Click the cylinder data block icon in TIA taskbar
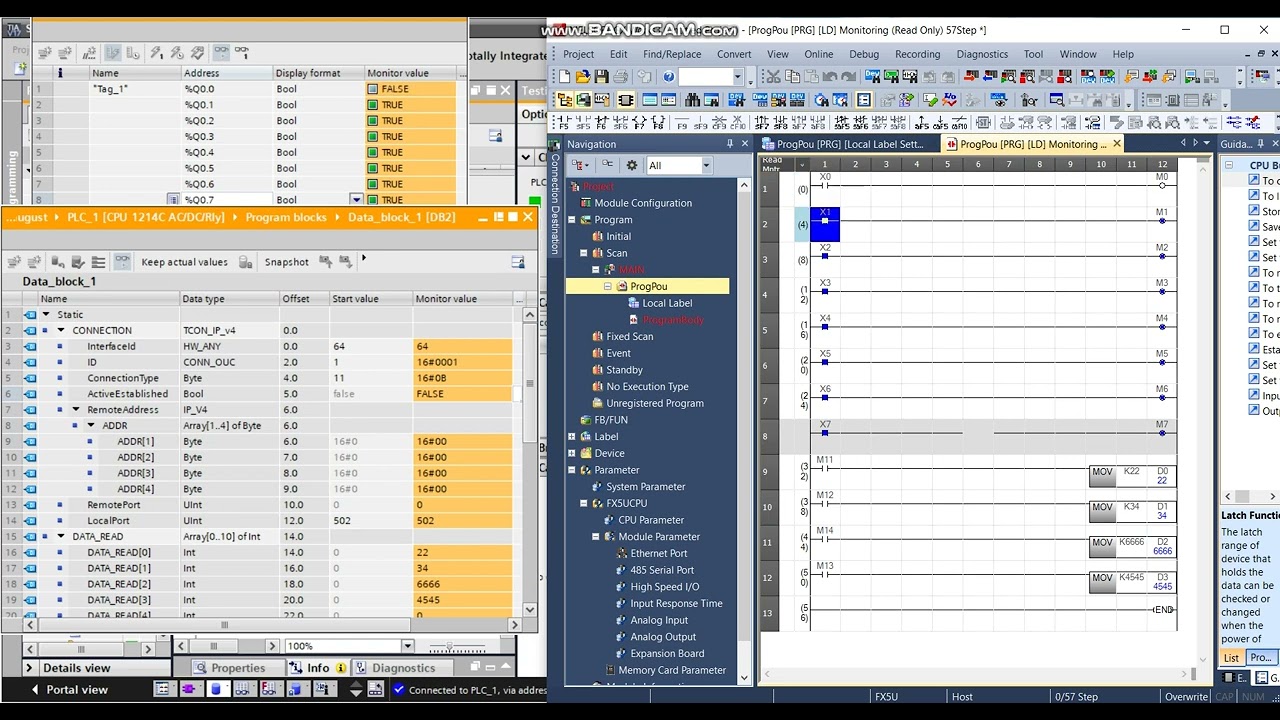 pos(215,689)
